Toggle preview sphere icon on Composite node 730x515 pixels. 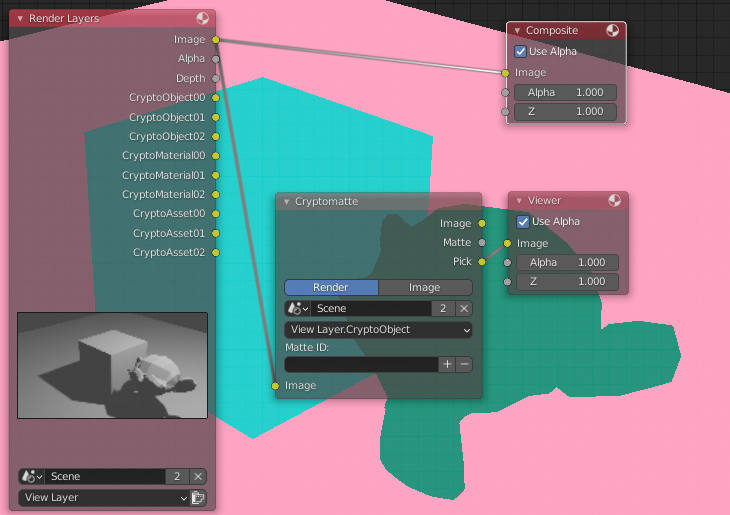click(613, 31)
